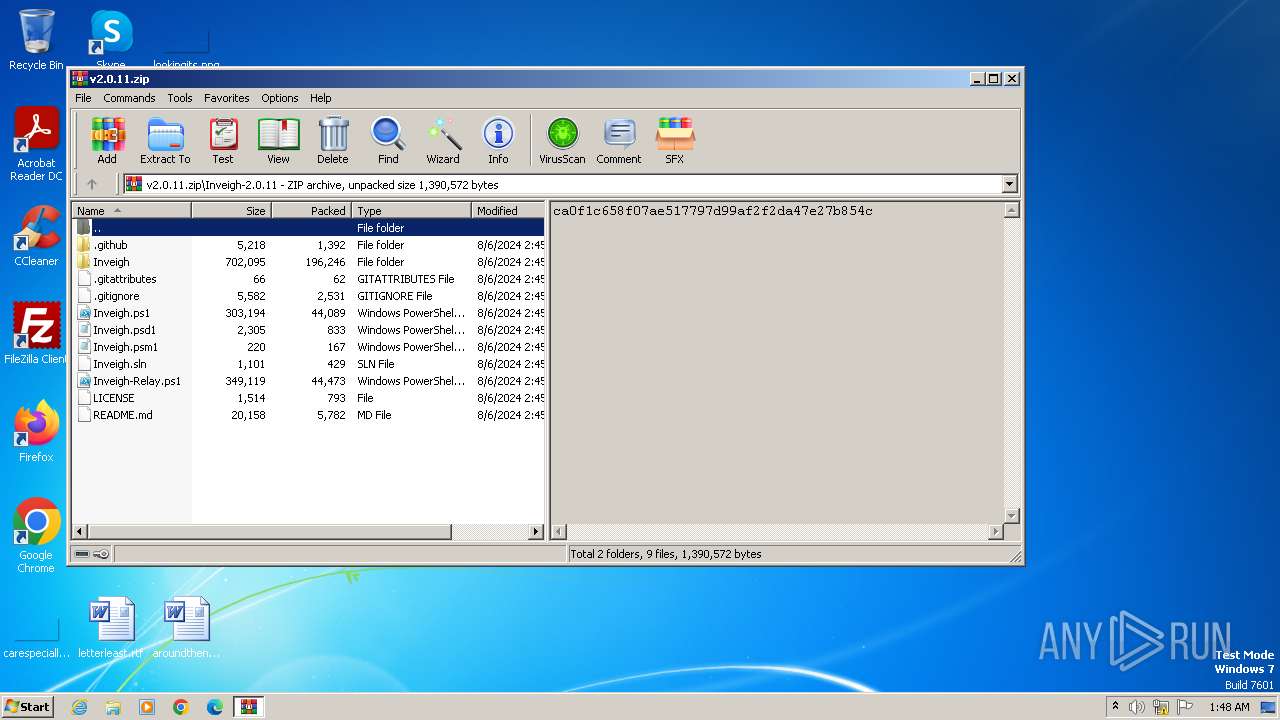Select the Inveigh.psm1 file
1280x720 pixels.
(x=309, y=347)
